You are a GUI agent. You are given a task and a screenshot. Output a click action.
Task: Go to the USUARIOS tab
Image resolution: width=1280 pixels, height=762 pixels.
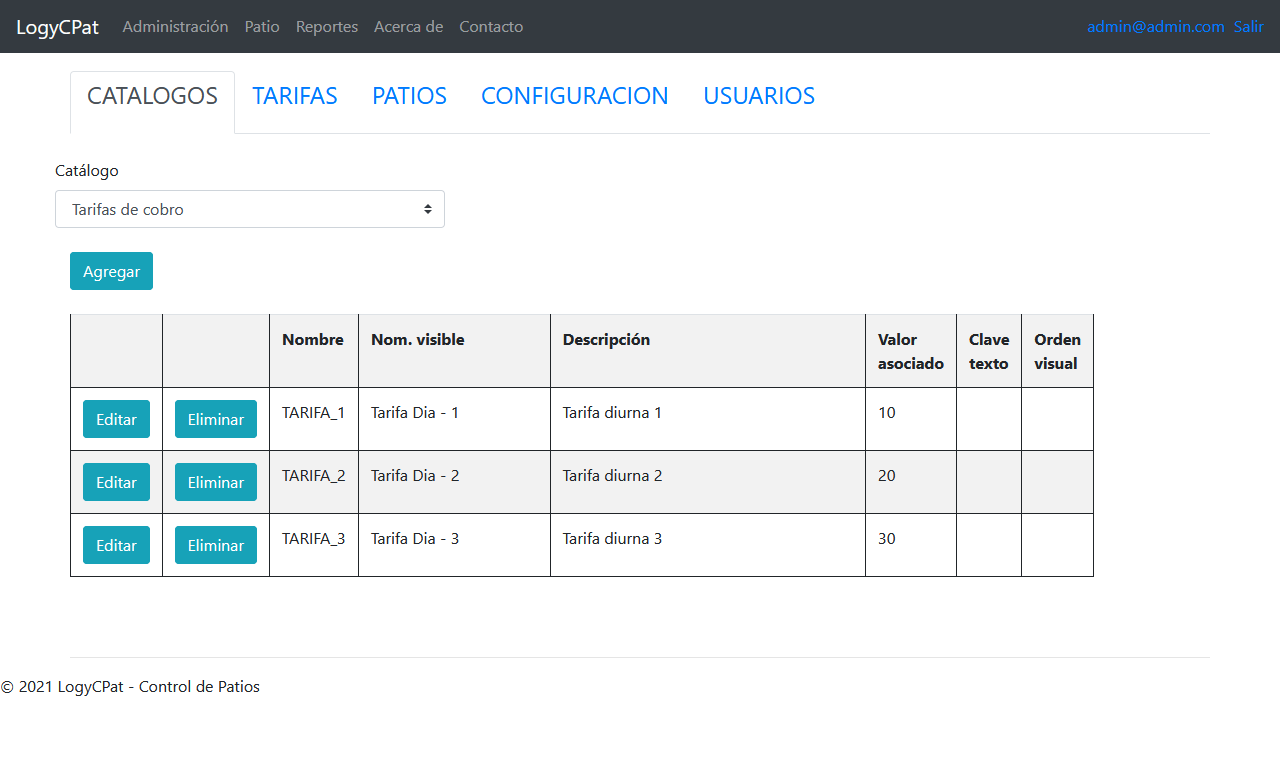click(759, 96)
